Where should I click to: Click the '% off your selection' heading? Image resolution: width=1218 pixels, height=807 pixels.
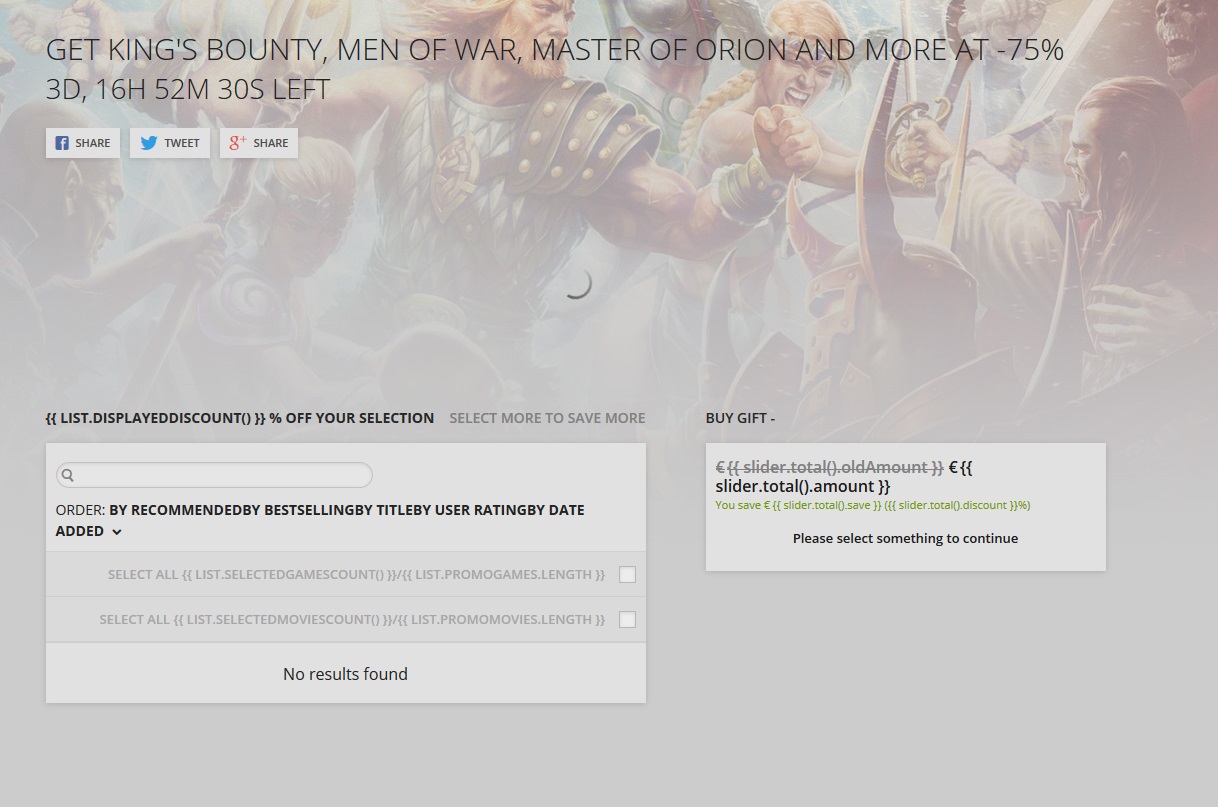click(240, 418)
